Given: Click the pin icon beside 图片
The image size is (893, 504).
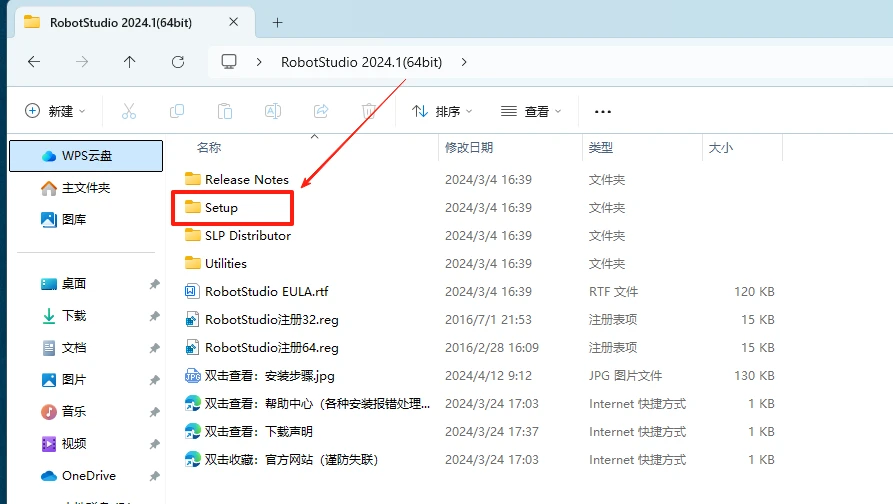Looking at the screenshot, I should tap(154, 379).
